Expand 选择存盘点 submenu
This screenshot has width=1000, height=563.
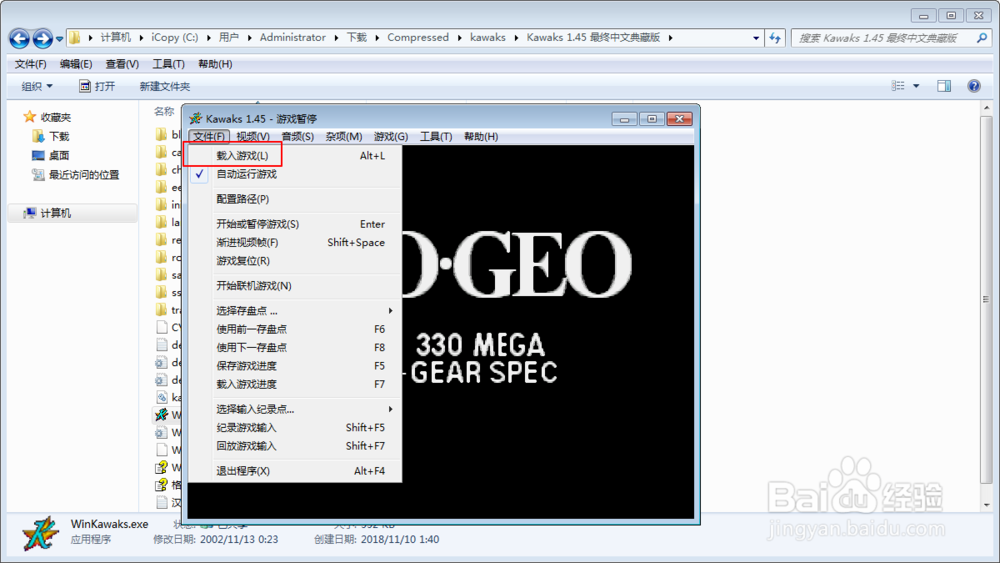coord(294,311)
